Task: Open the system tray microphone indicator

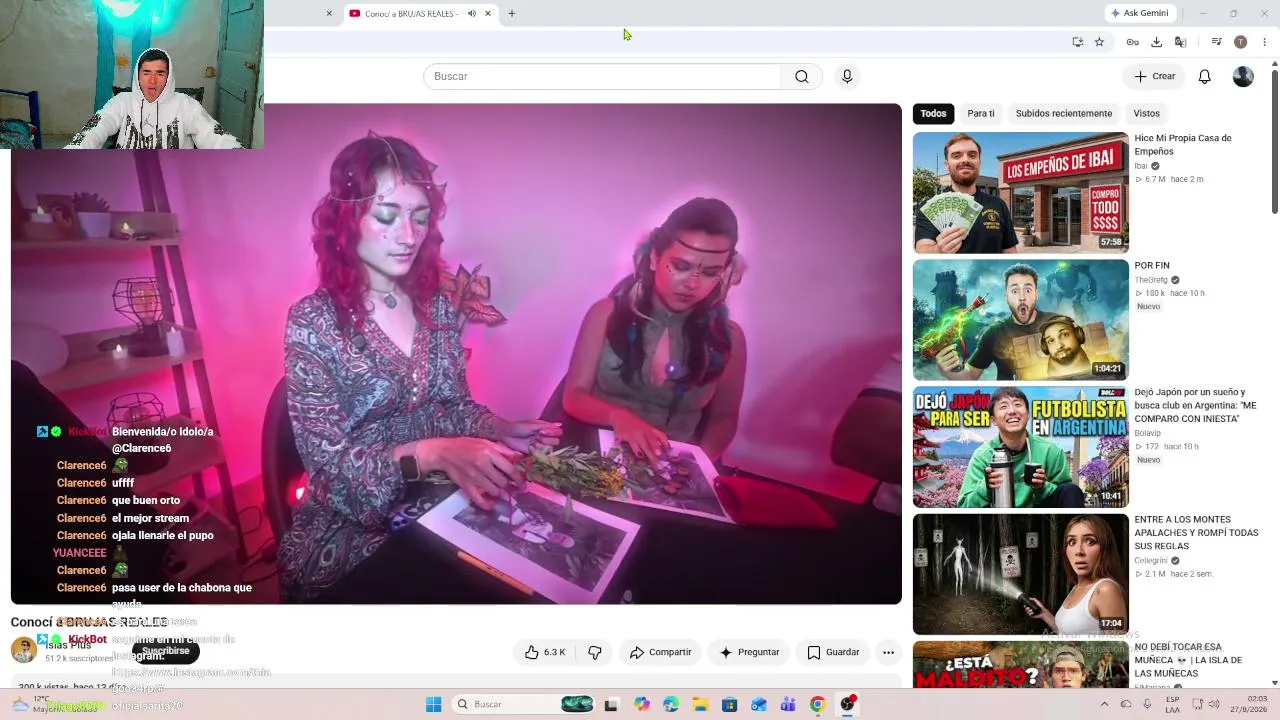Action: pos(1147,704)
